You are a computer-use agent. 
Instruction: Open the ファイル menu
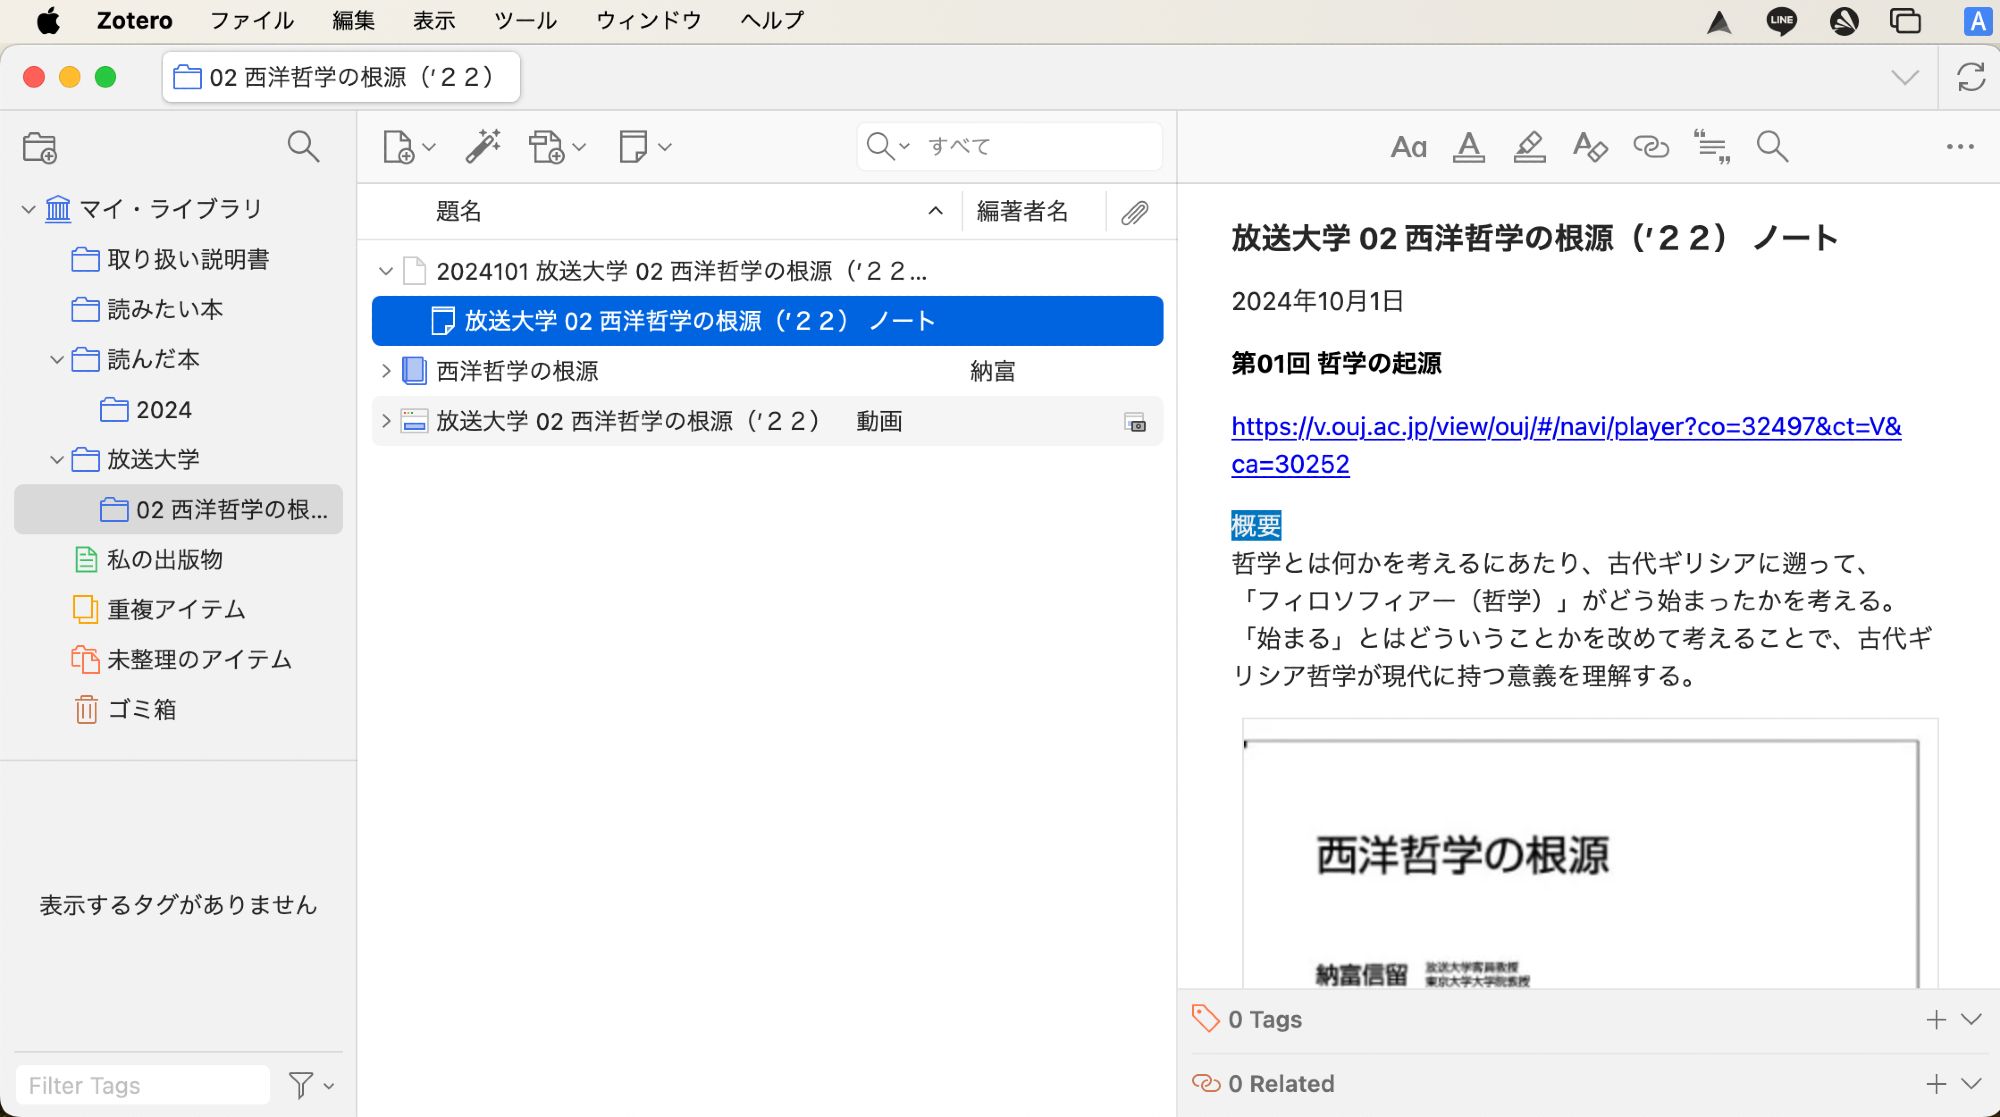(x=252, y=20)
